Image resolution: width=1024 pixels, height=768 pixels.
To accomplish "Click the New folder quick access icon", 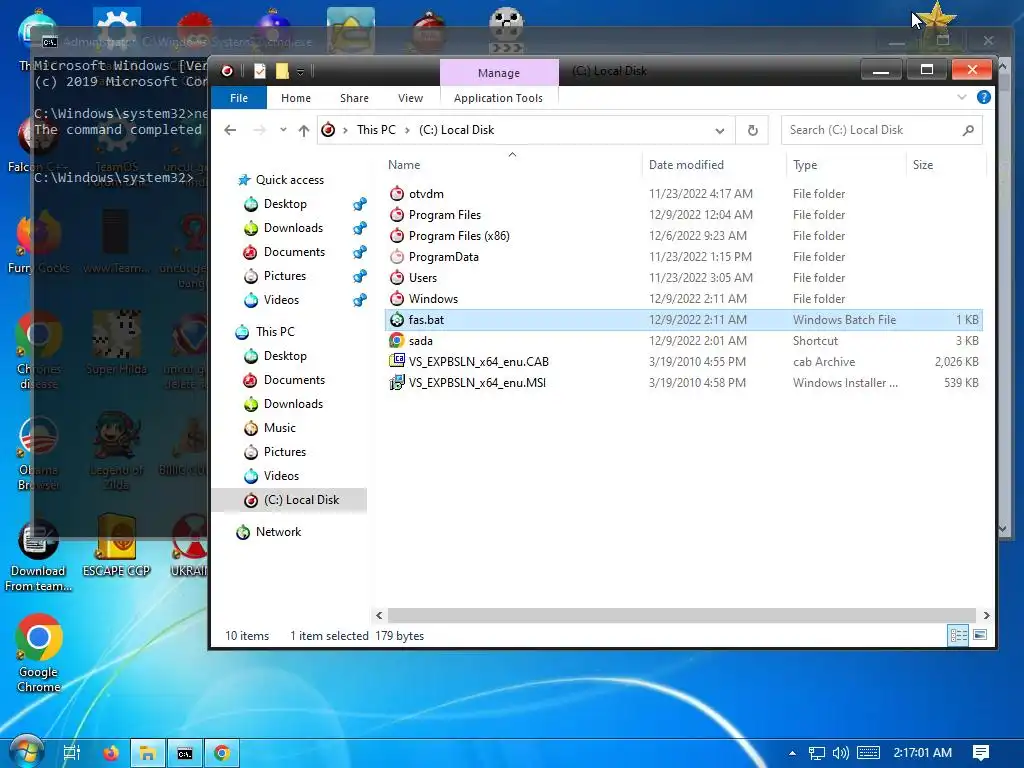I will coord(282,71).
